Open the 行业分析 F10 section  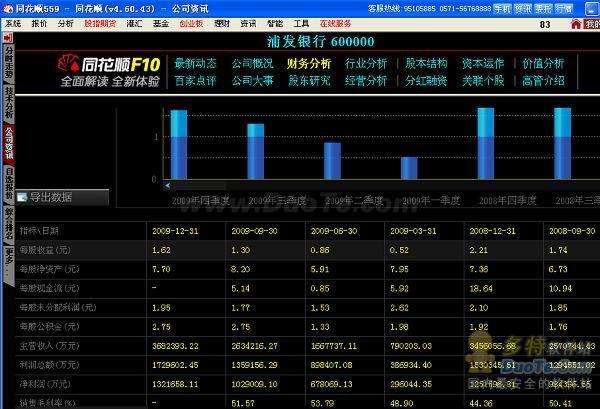pyautogui.click(x=366, y=64)
